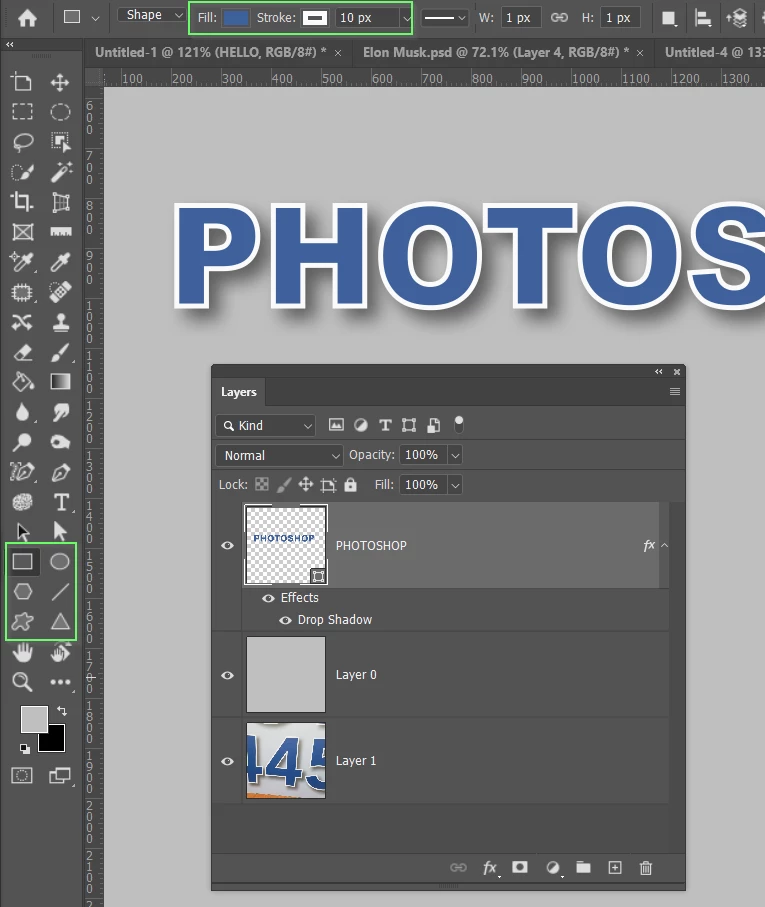Open the Normal blend mode dropdown

[279, 455]
